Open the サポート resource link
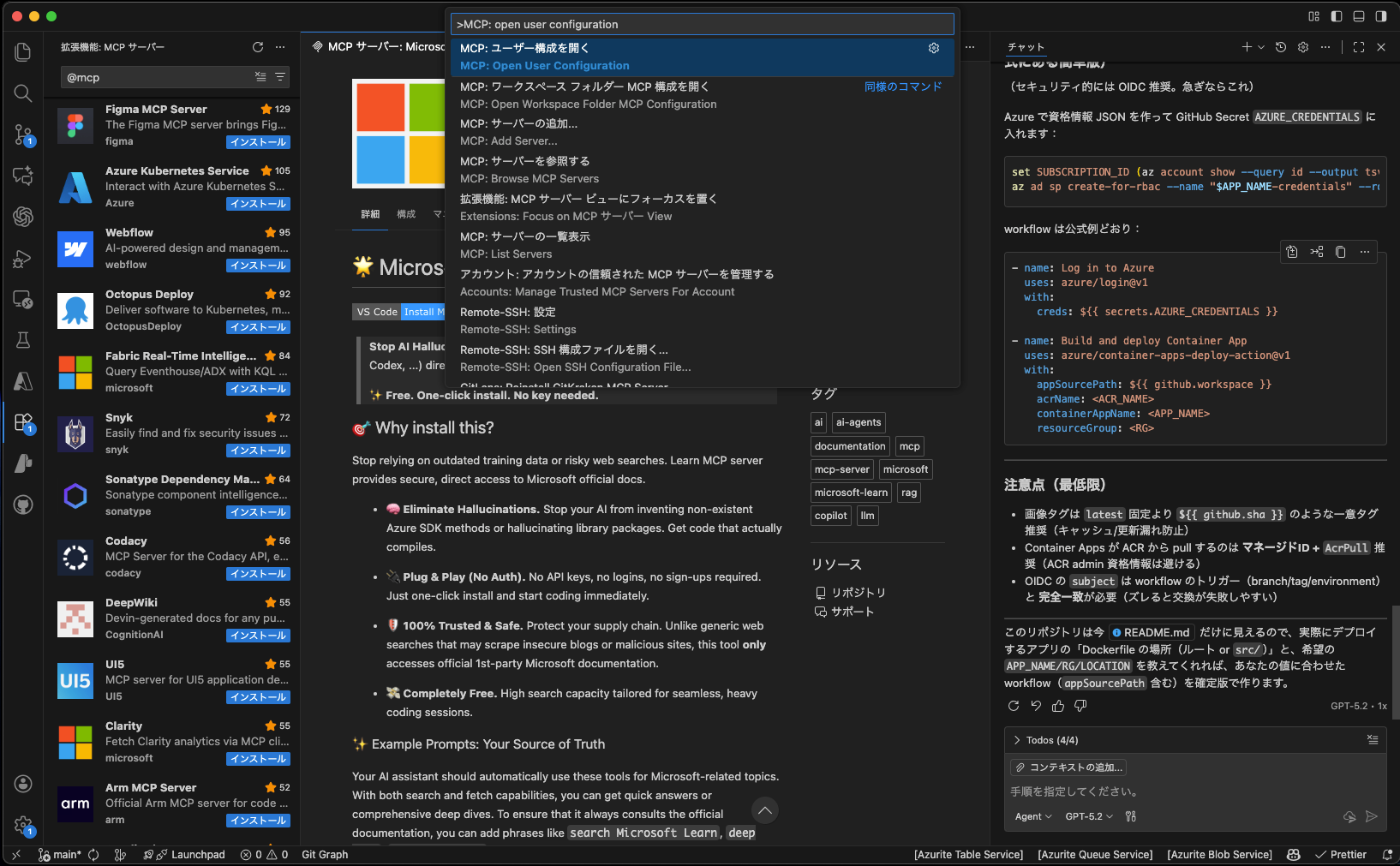The image size is (1400, 866). click(x=844, y=611)
